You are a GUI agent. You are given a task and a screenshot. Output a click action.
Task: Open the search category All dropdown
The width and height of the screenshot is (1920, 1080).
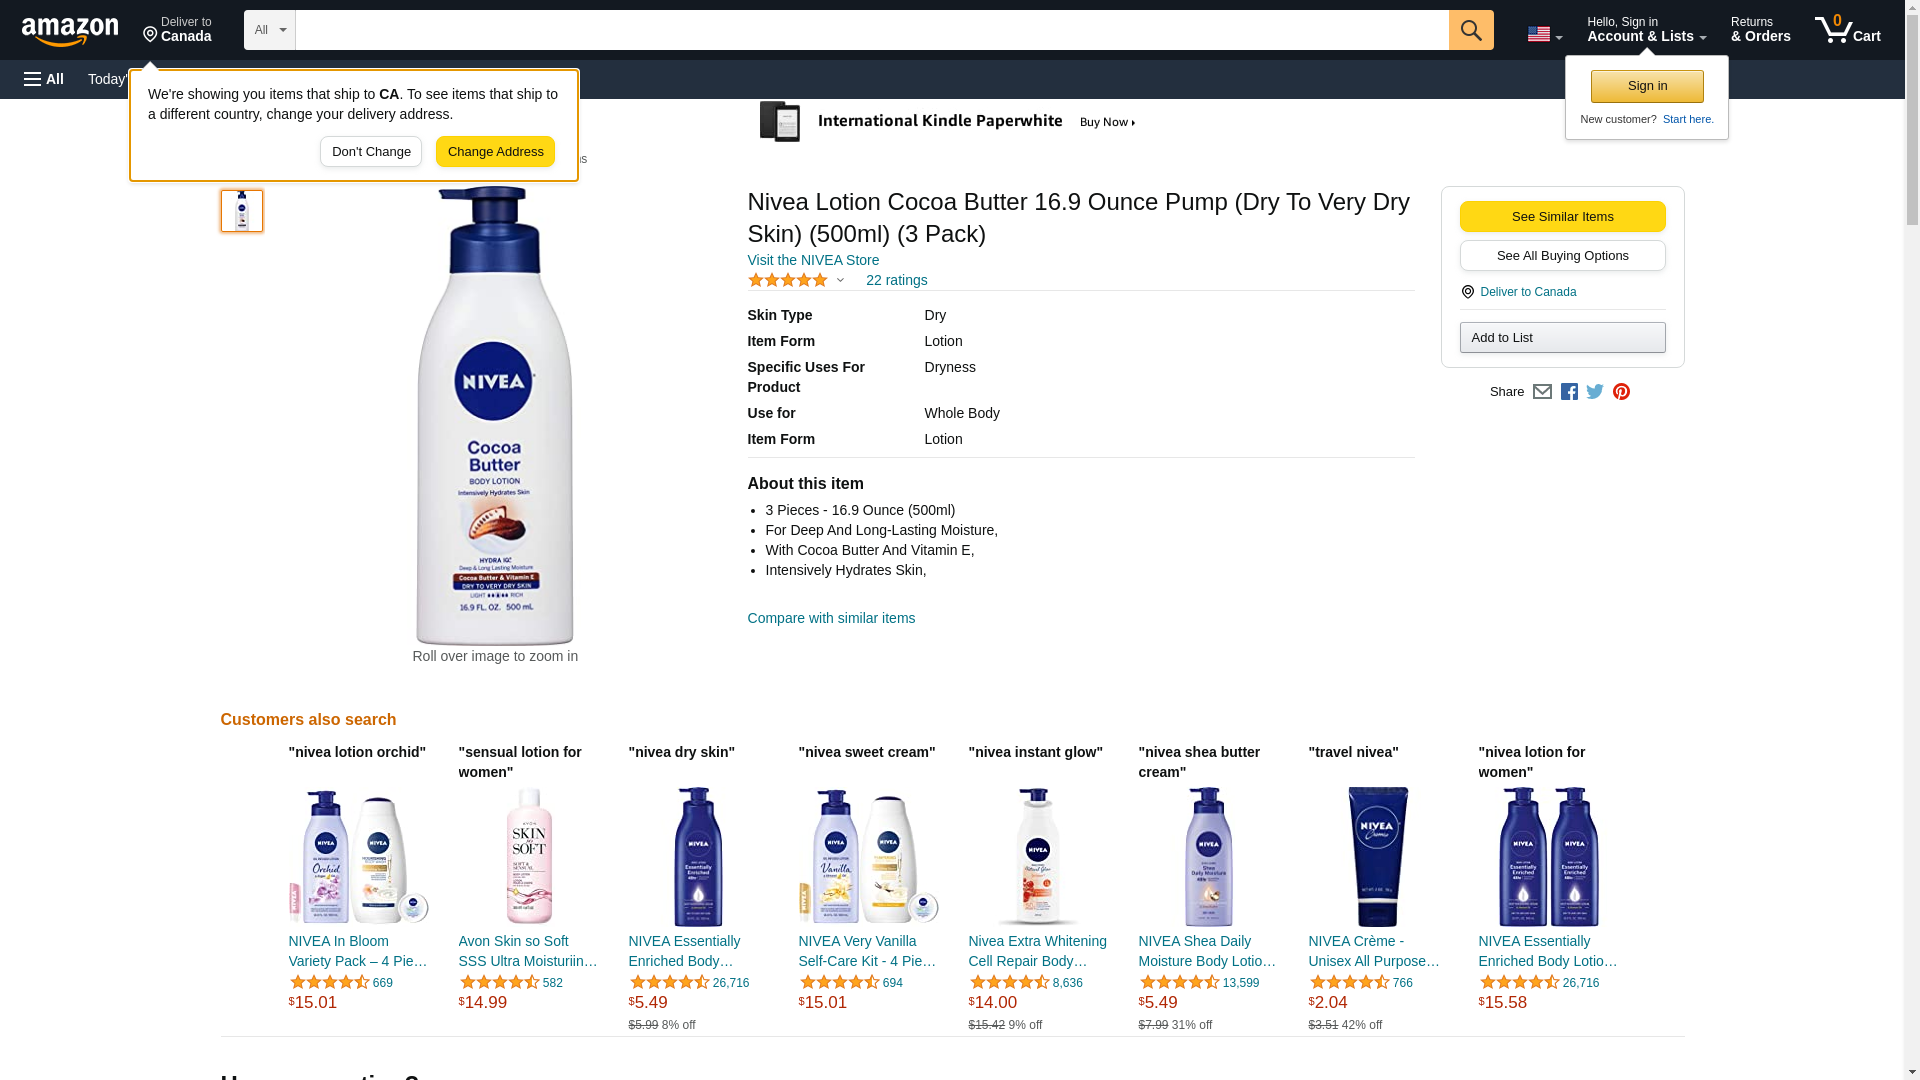pos(270,30)
